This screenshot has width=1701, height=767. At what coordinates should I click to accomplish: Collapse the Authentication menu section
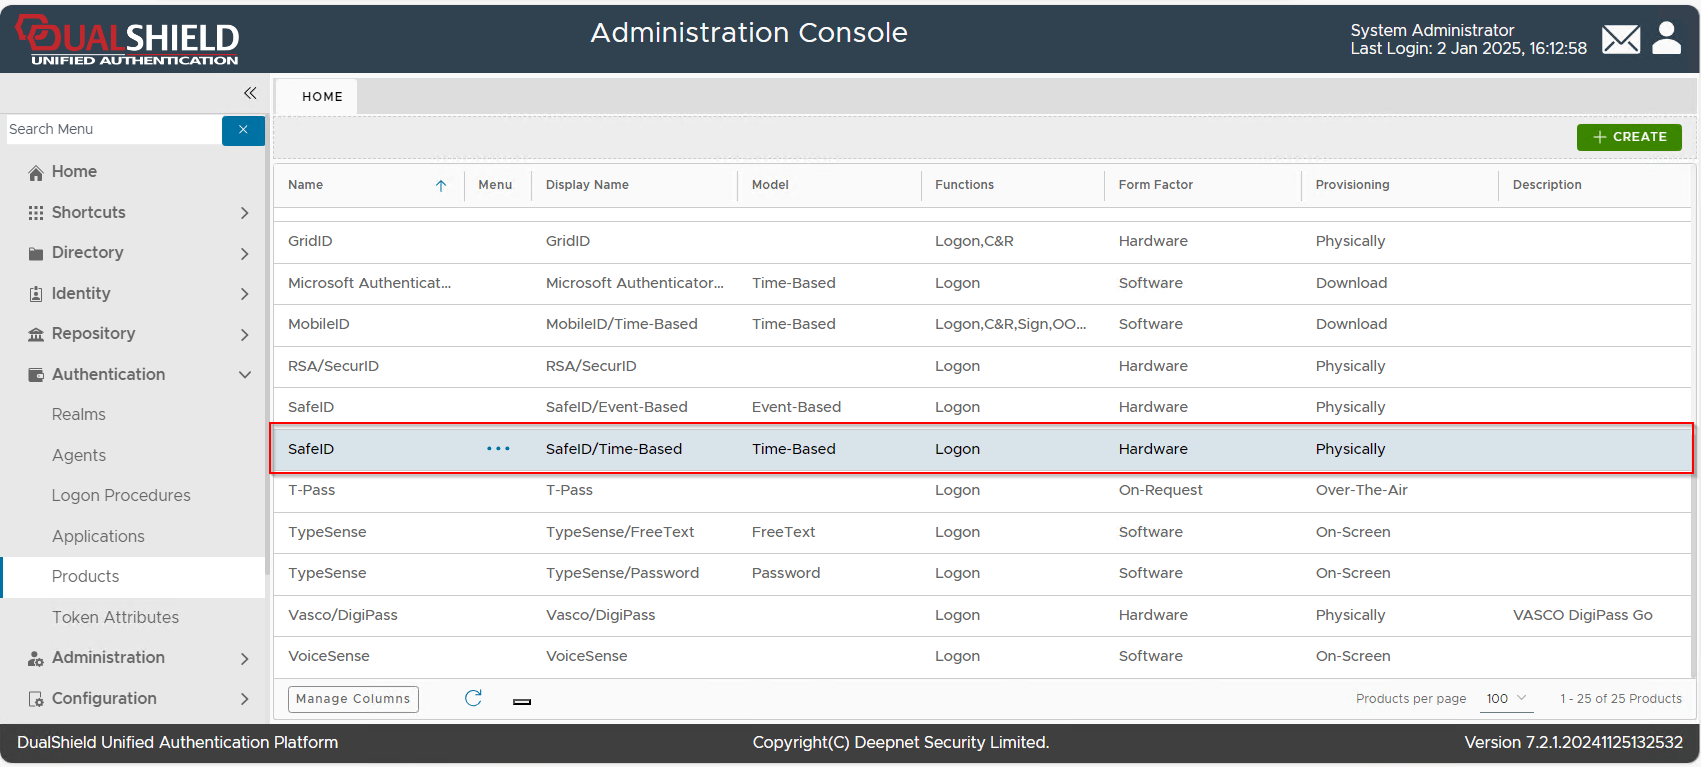click(x=244, y=375)
